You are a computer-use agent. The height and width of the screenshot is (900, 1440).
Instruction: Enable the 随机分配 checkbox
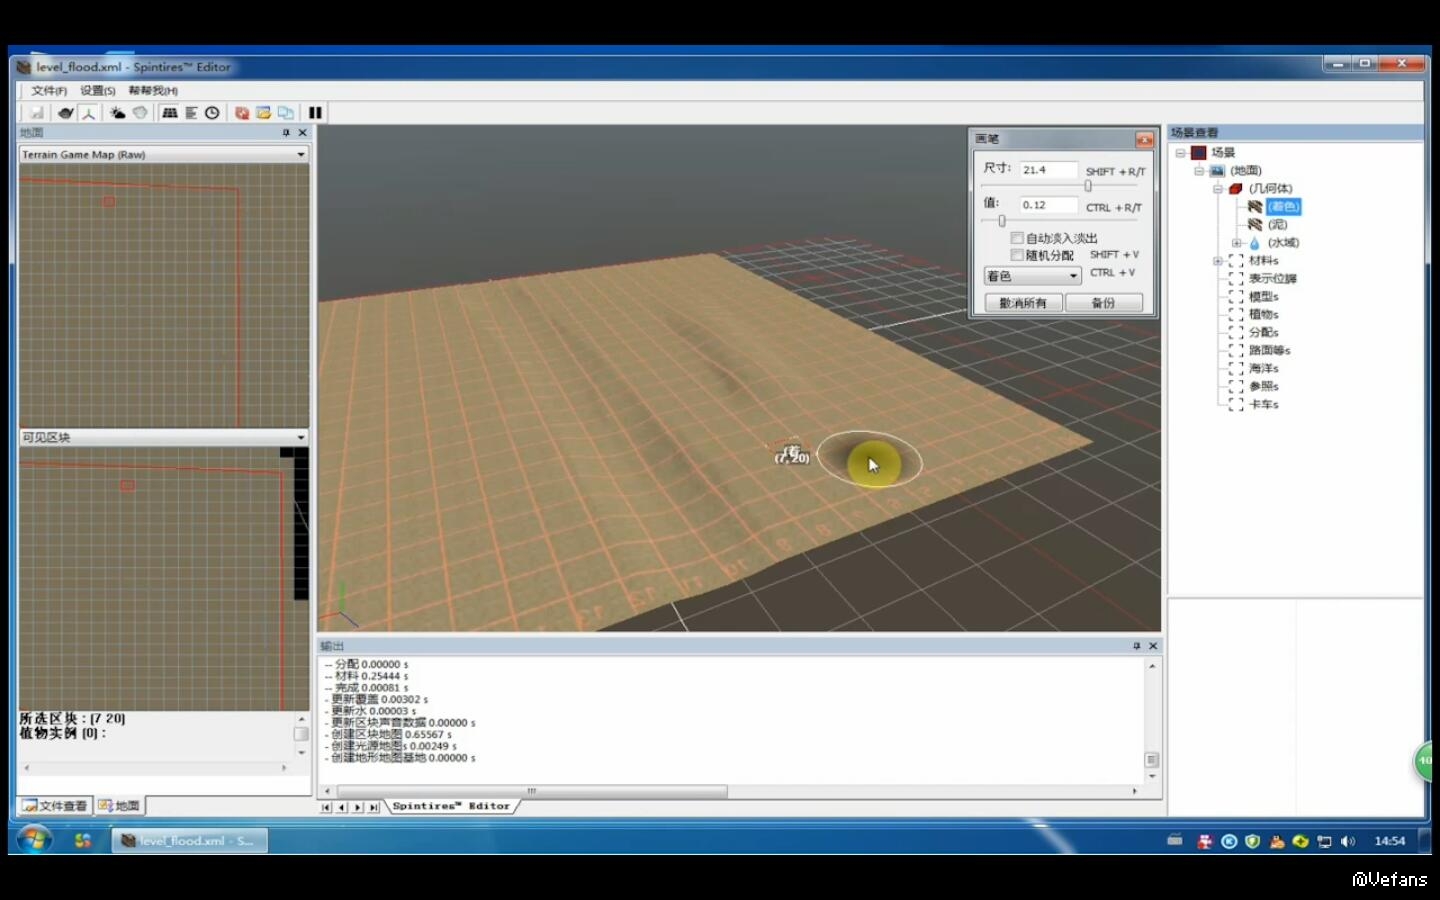(x=1017, y=255)
